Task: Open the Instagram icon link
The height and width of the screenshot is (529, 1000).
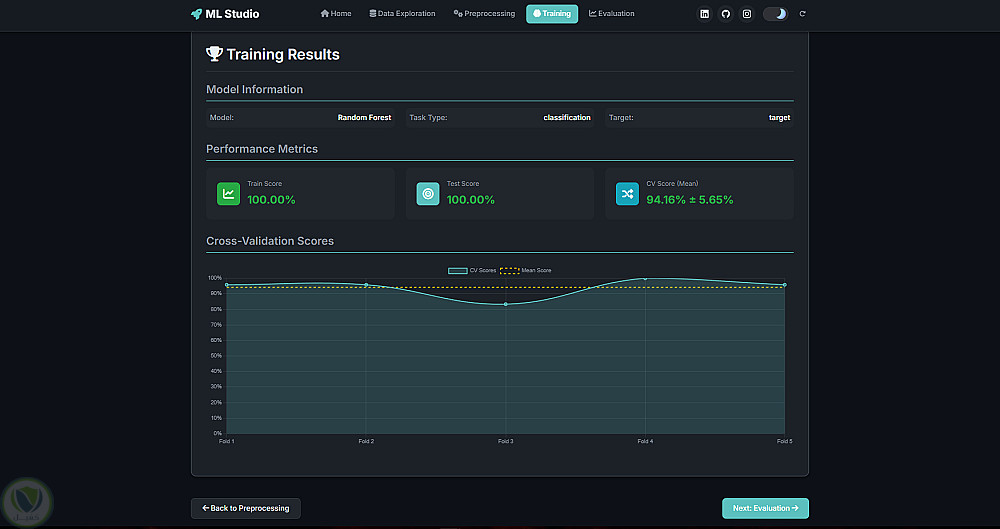Action: tap(747, 14)
